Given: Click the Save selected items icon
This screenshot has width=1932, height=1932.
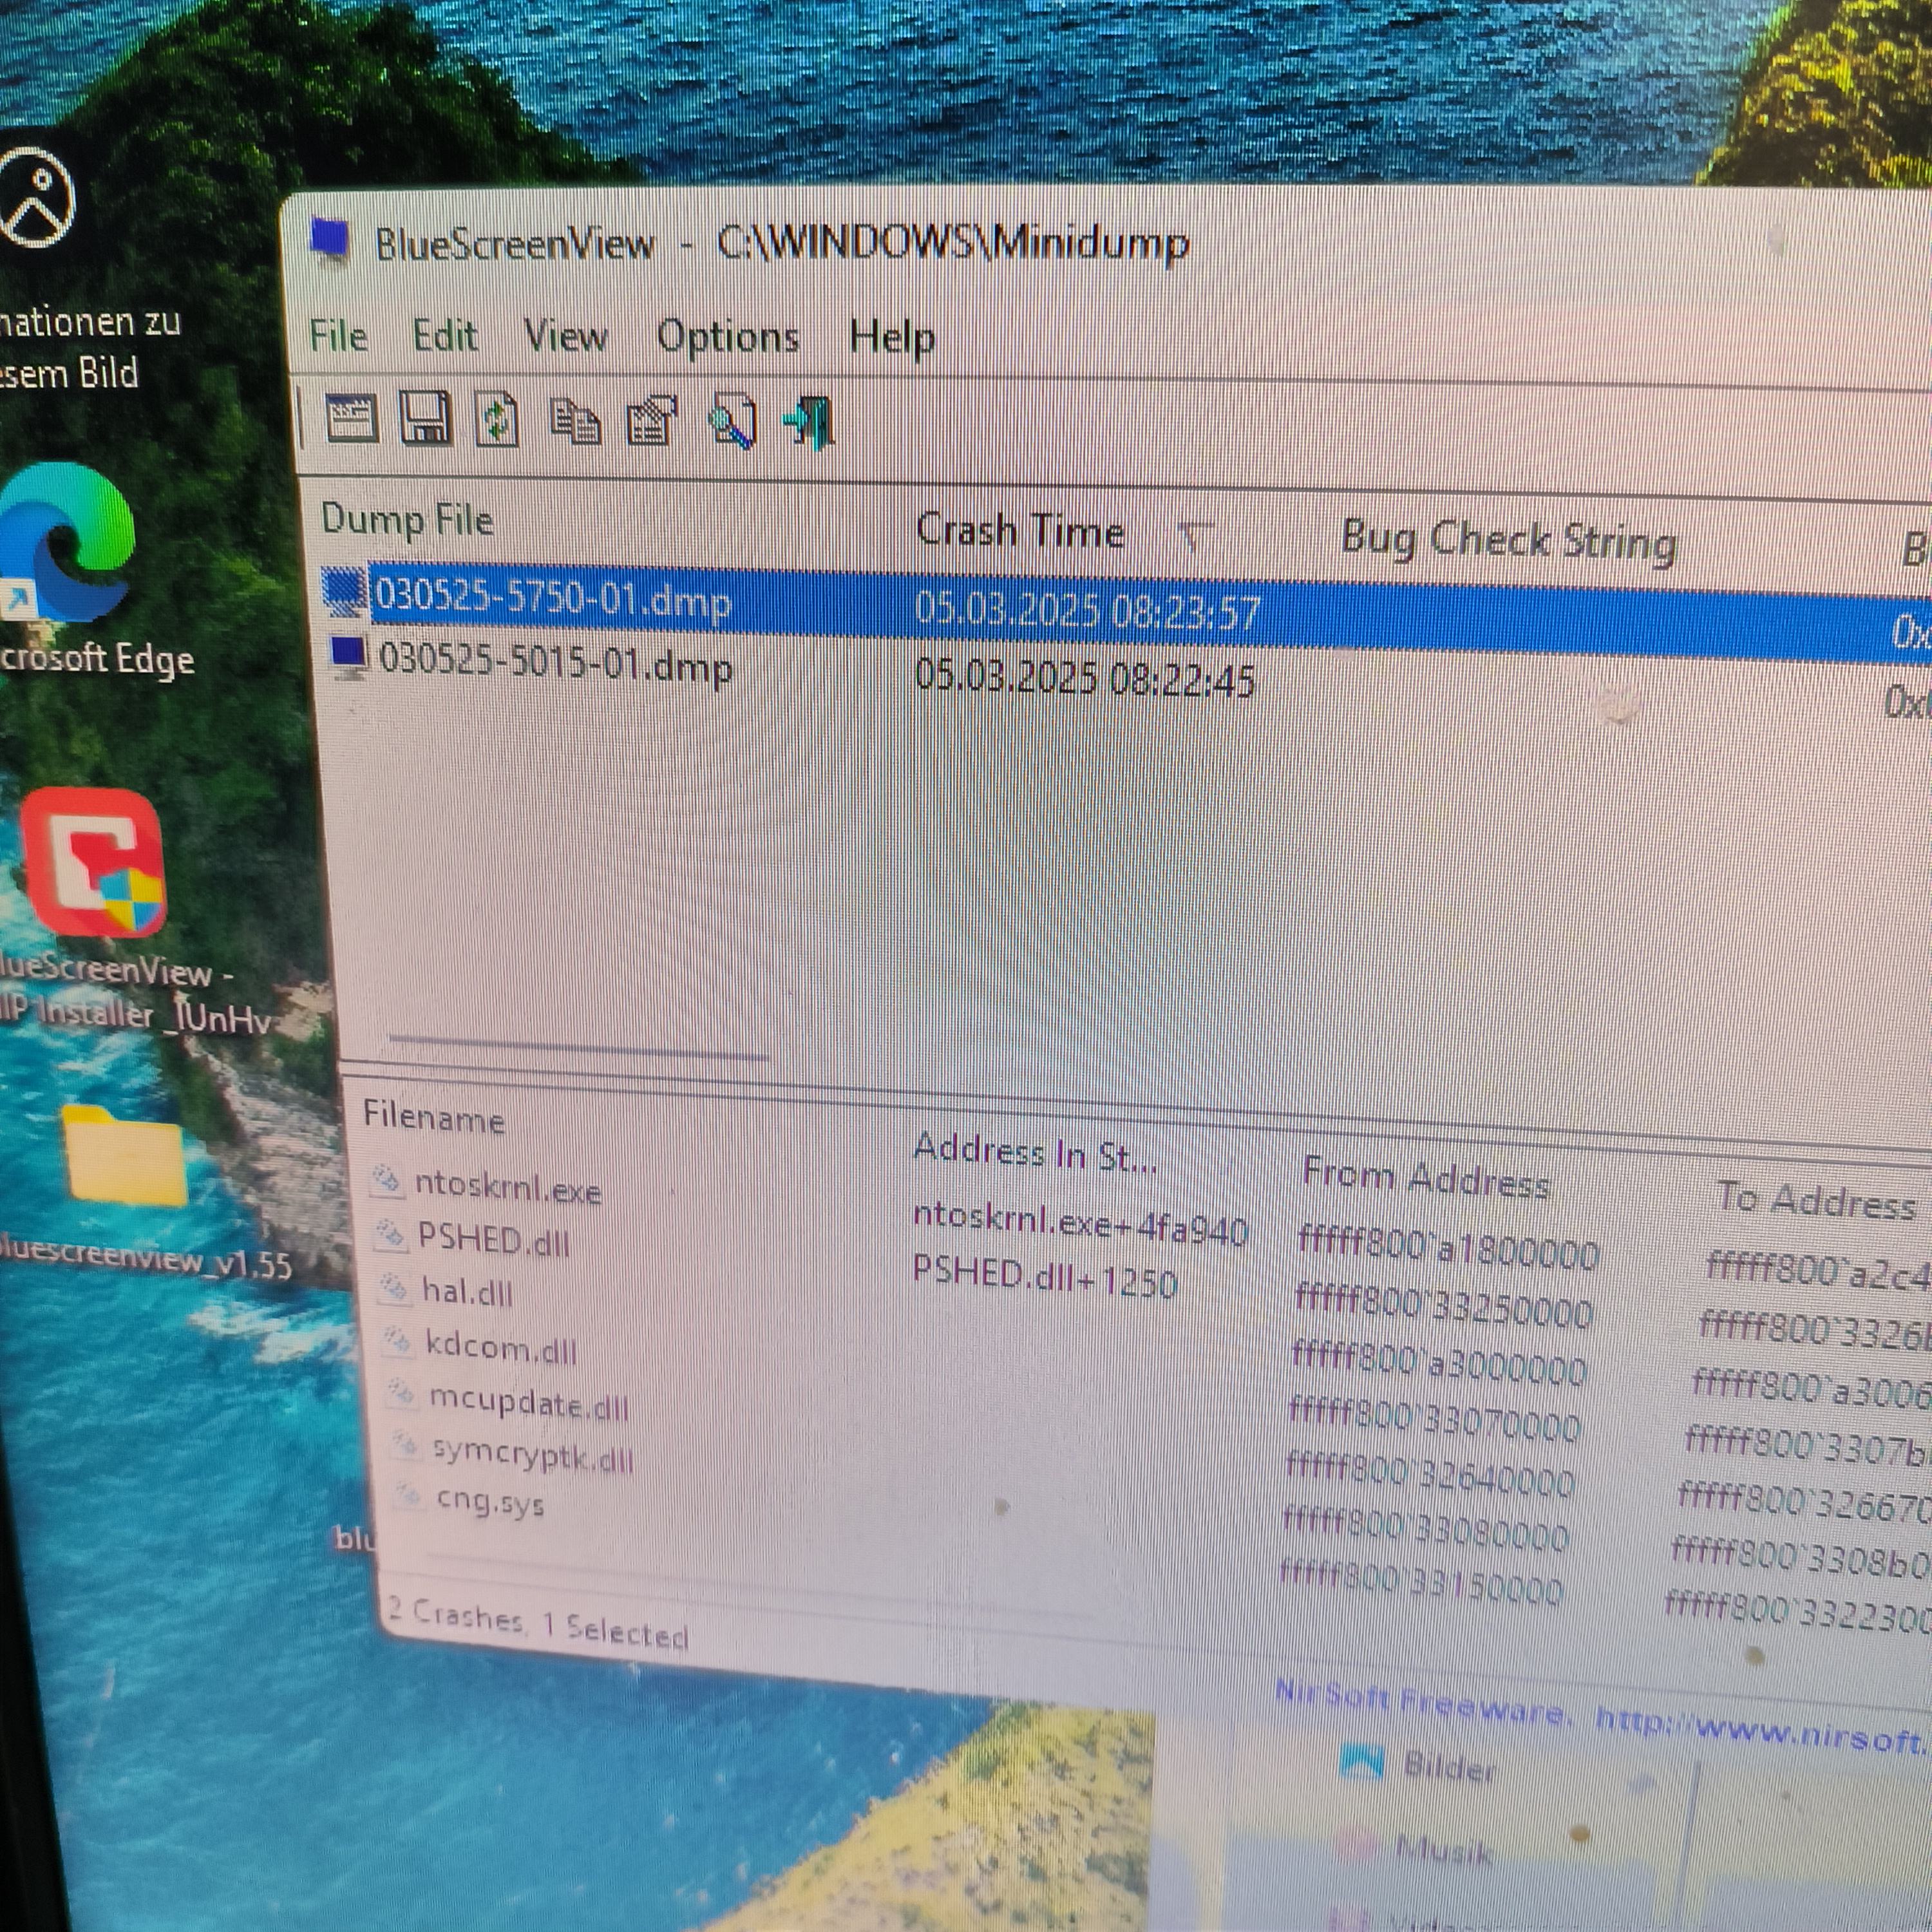Looking at the screenshot, I should [425, 418].
